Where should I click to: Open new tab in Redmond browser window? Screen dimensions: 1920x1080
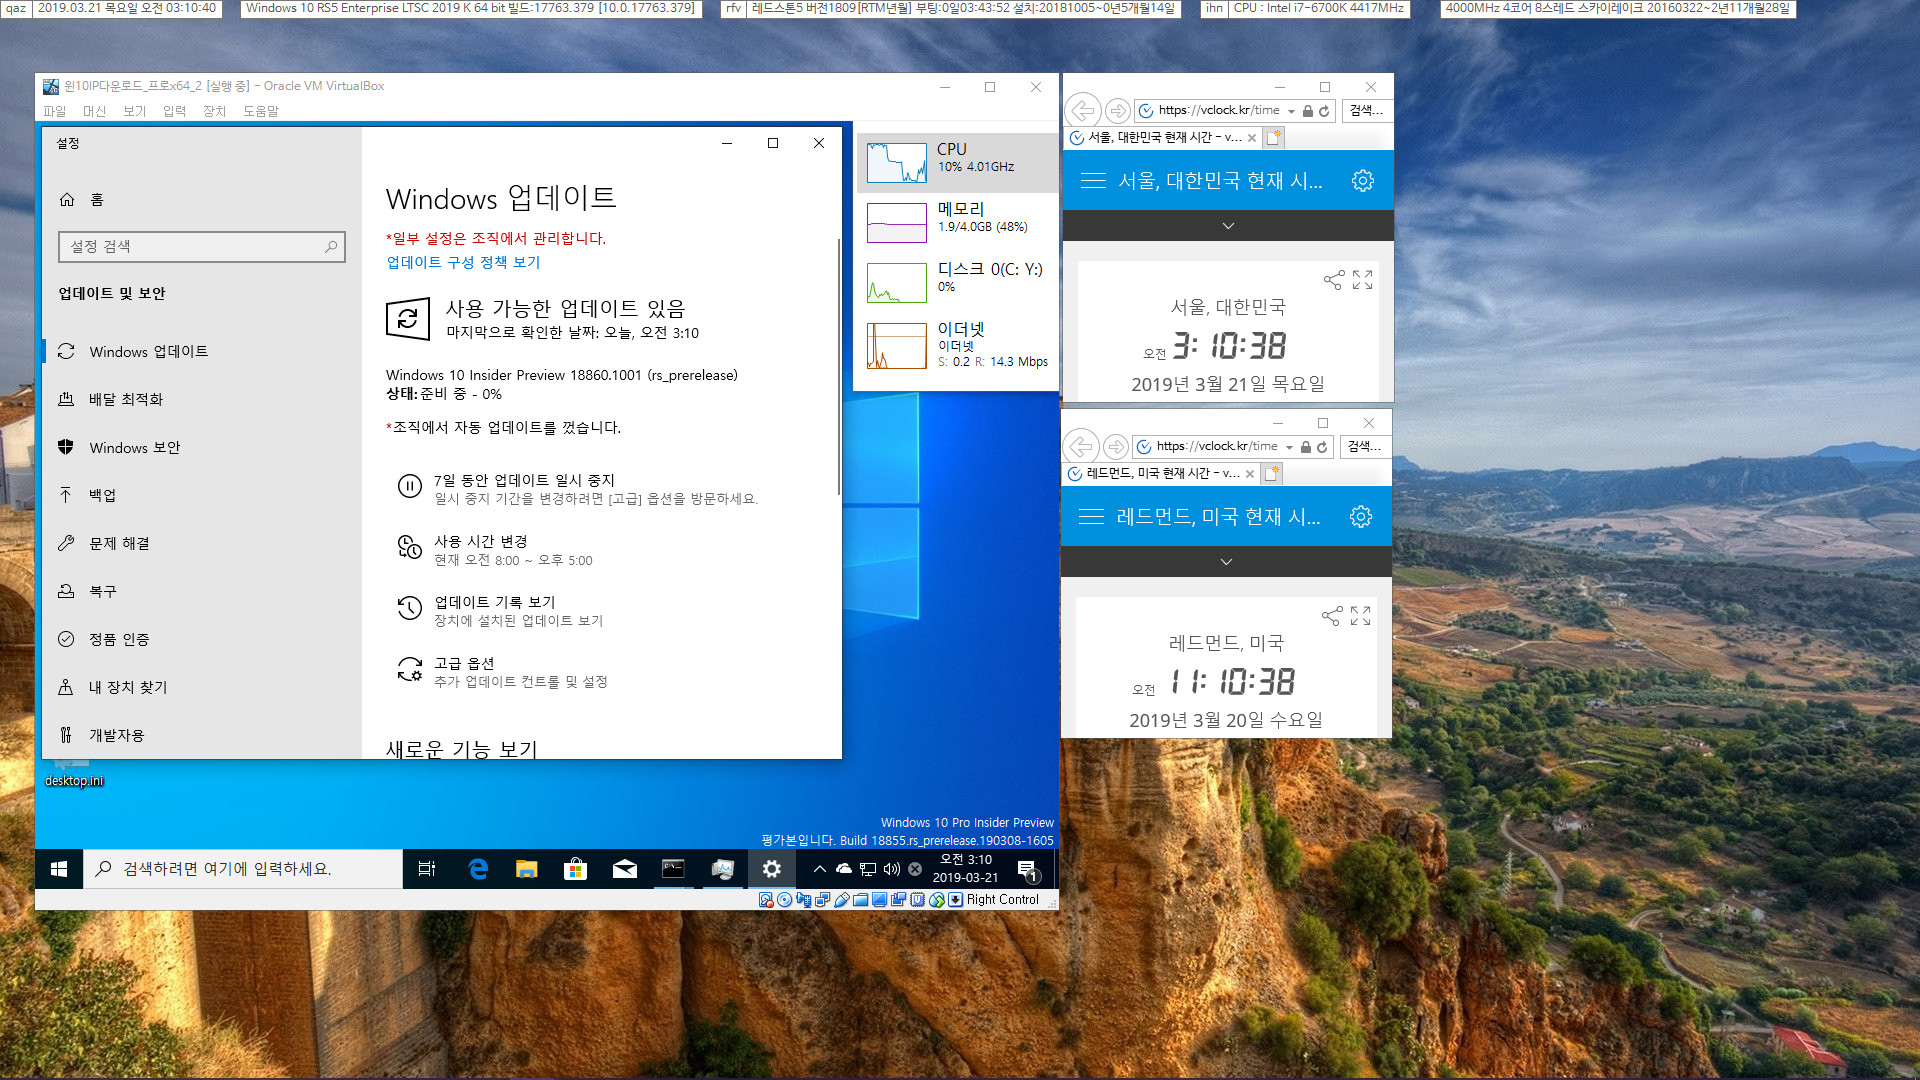point(1272,474)
